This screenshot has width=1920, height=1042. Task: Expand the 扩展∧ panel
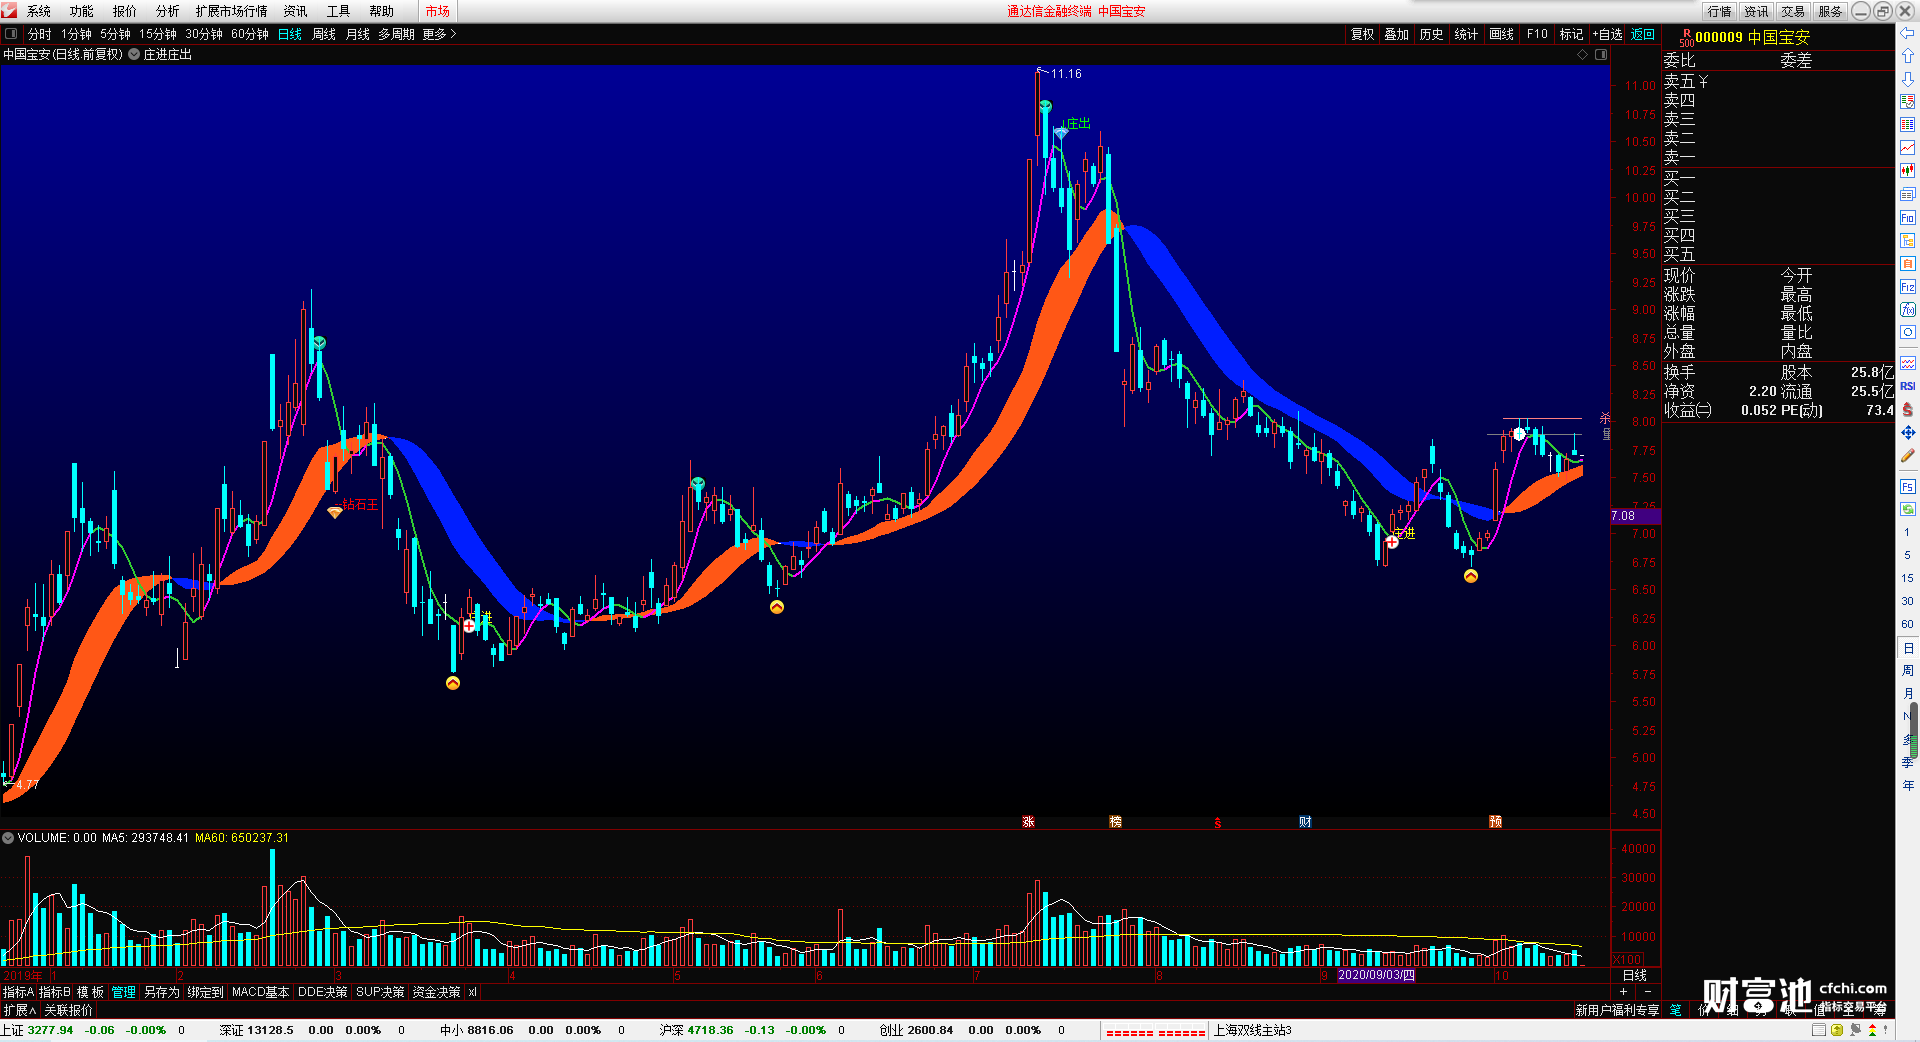[19, 1011]
